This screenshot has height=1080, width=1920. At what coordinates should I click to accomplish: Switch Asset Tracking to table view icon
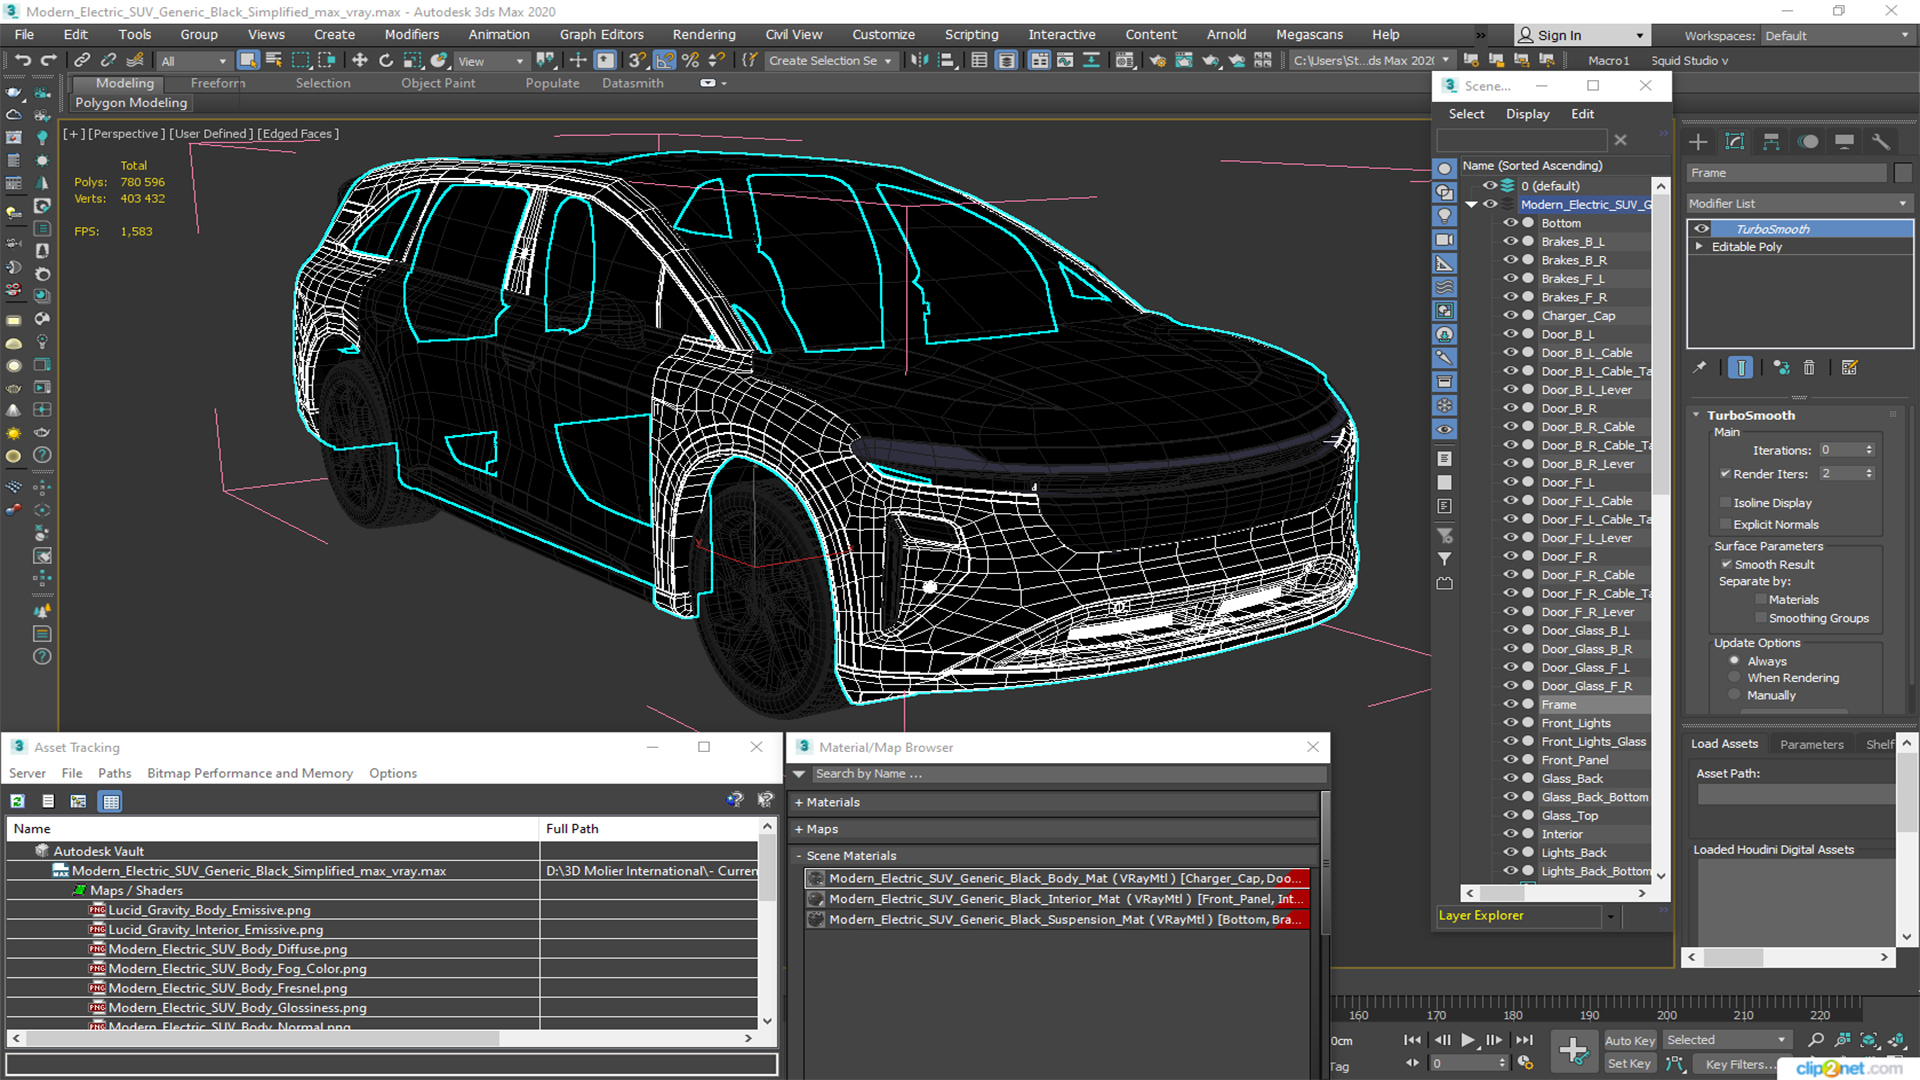(111, 801)
